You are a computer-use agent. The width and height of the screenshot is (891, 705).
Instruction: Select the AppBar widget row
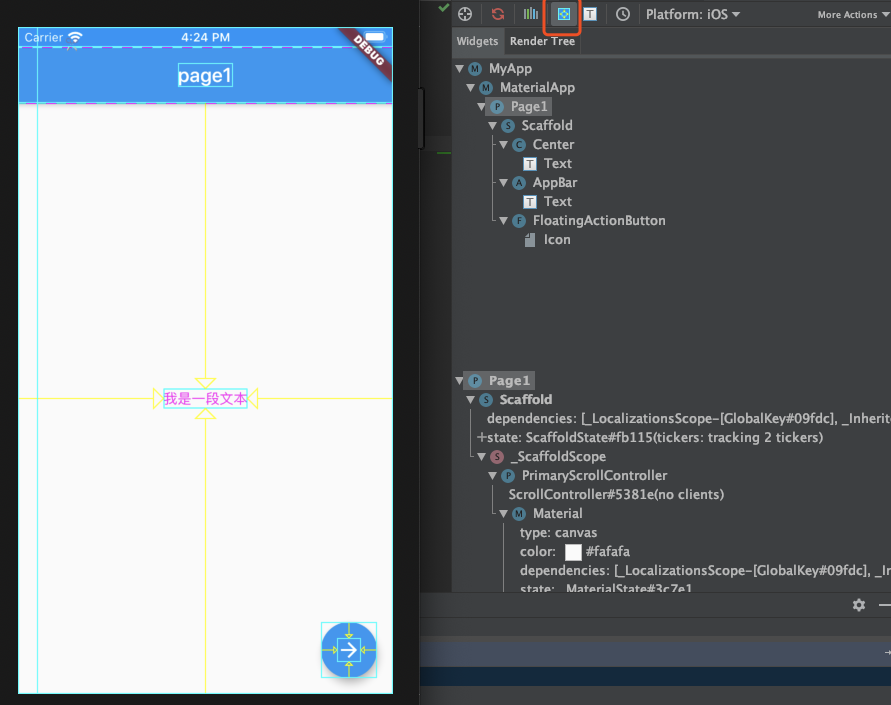coord(555,182)
